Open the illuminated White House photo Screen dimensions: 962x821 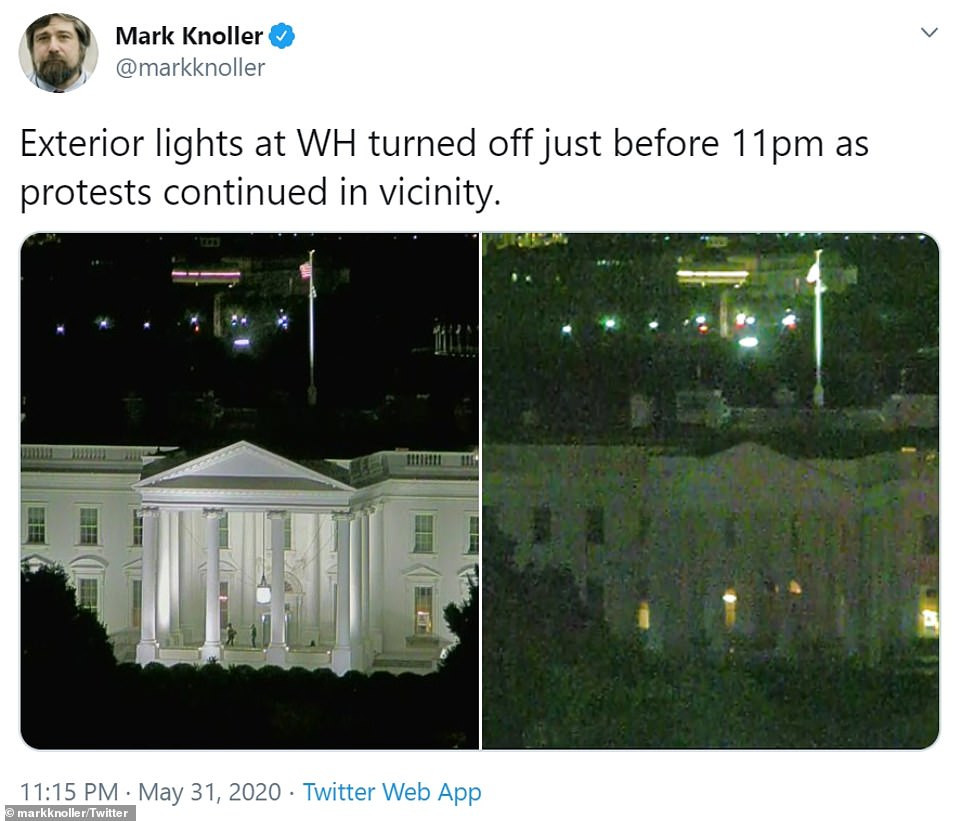250,491
